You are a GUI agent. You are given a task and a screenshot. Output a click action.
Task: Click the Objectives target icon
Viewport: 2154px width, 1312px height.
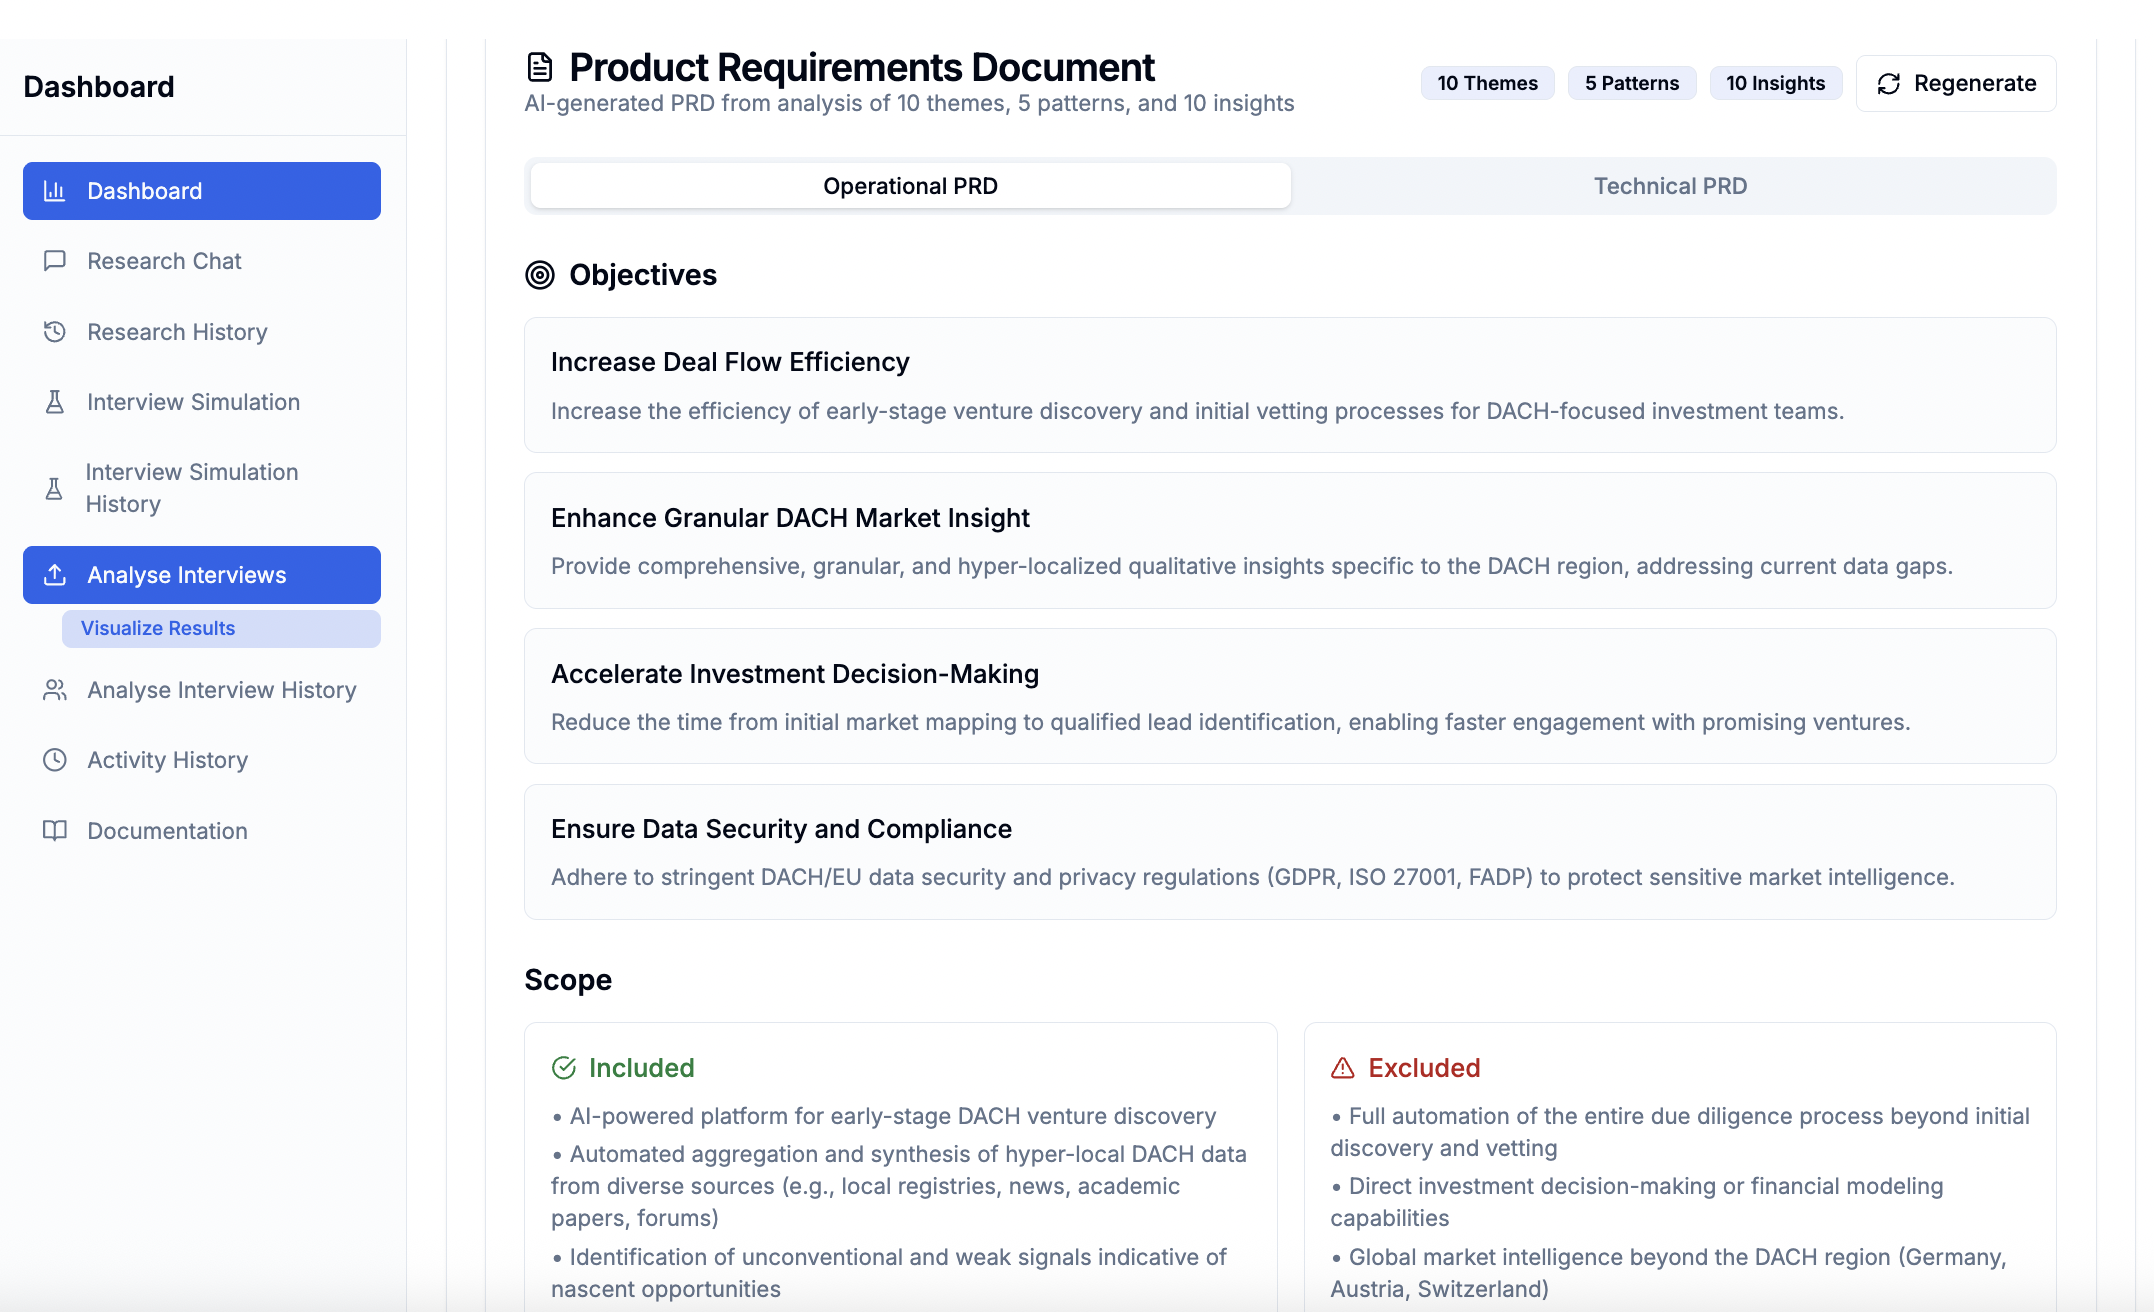tap(539, 275)
